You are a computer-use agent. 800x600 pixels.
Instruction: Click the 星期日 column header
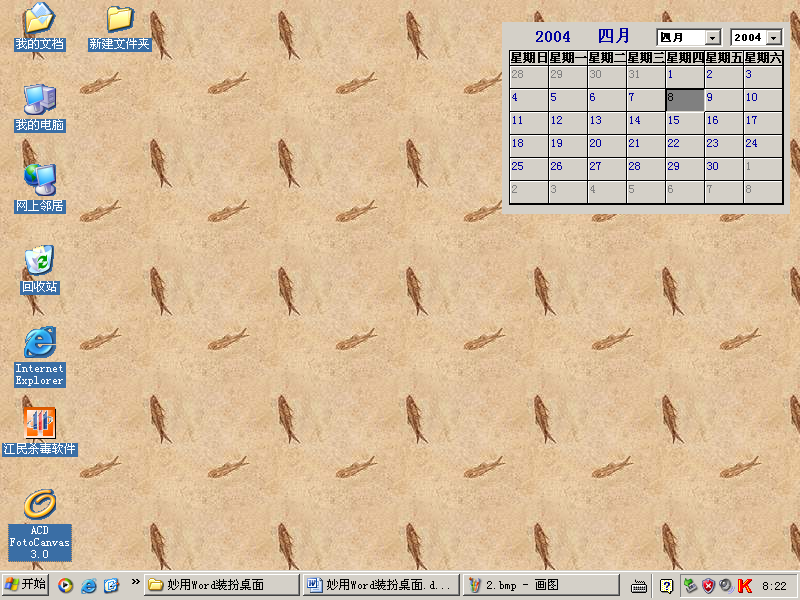click(x=529, y=58)
